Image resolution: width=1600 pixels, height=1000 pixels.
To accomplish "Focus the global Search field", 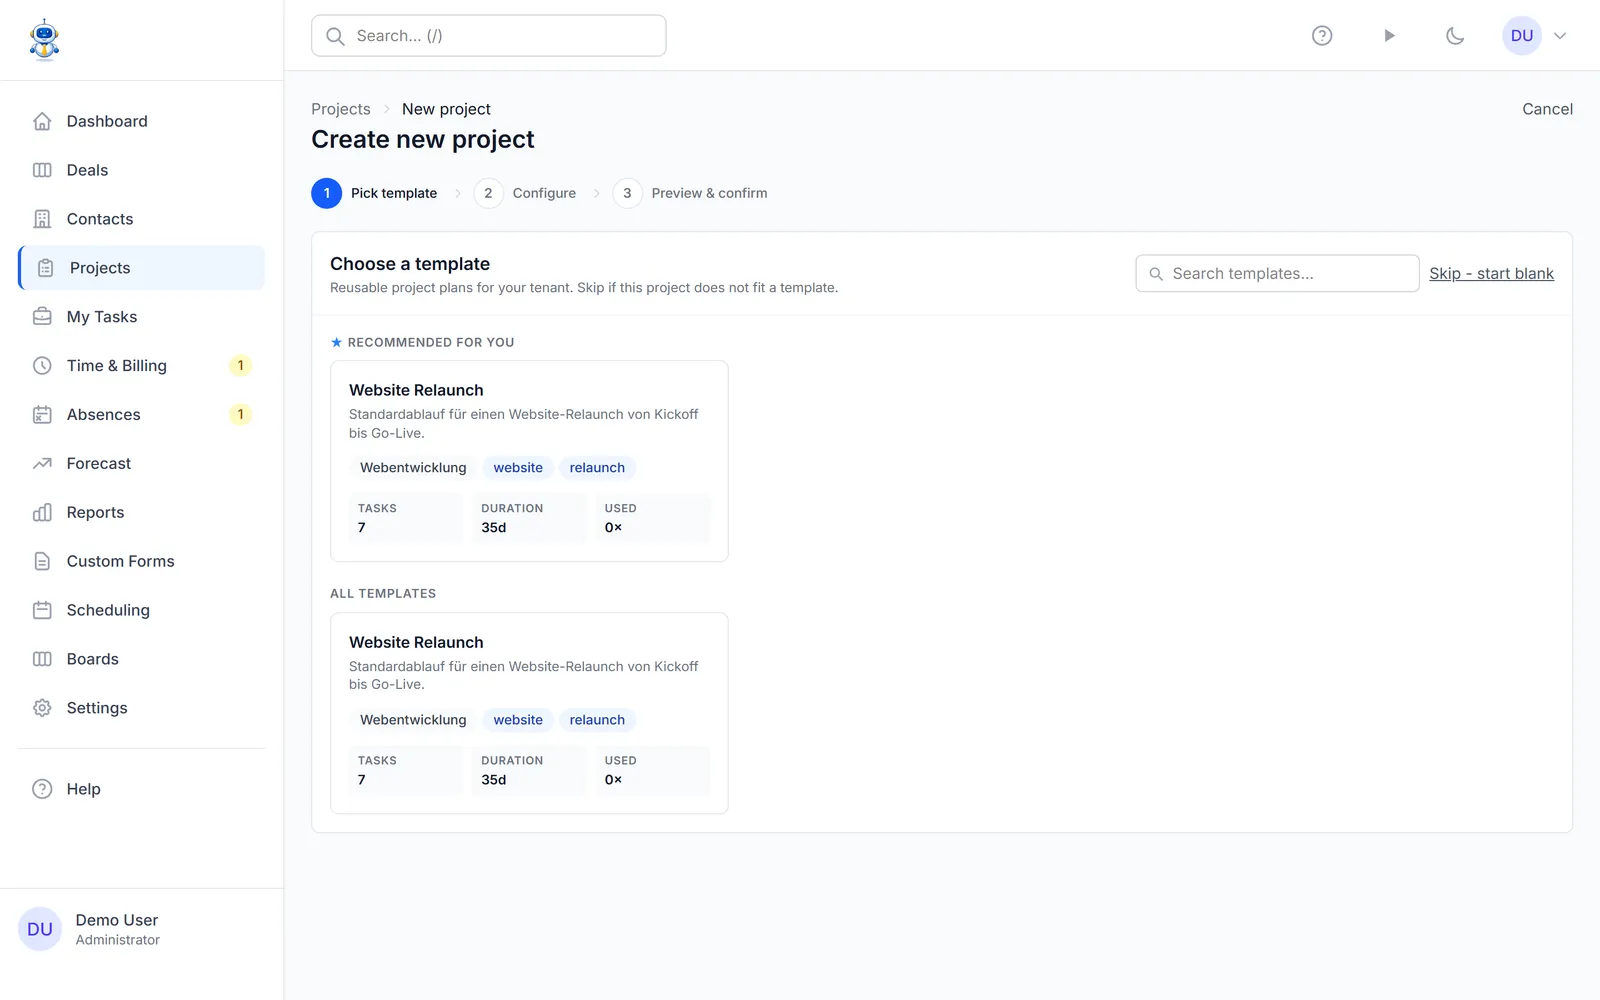I will coord(488,36).
